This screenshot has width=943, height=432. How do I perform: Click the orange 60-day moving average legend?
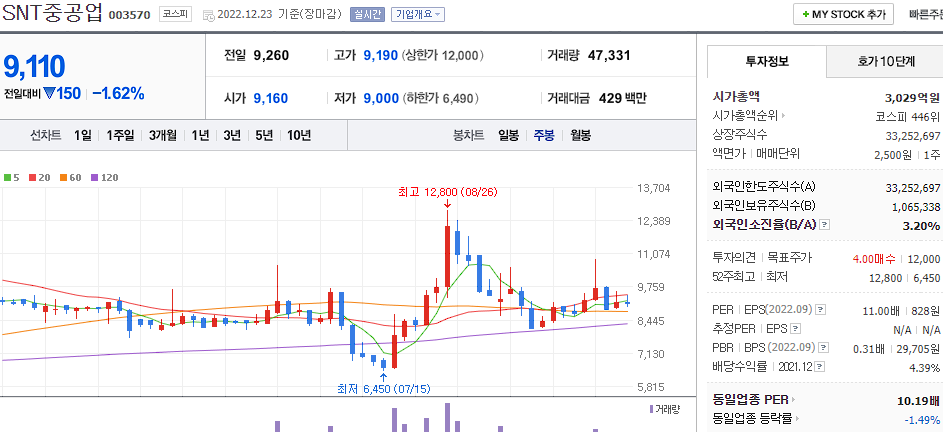(70, 177)
